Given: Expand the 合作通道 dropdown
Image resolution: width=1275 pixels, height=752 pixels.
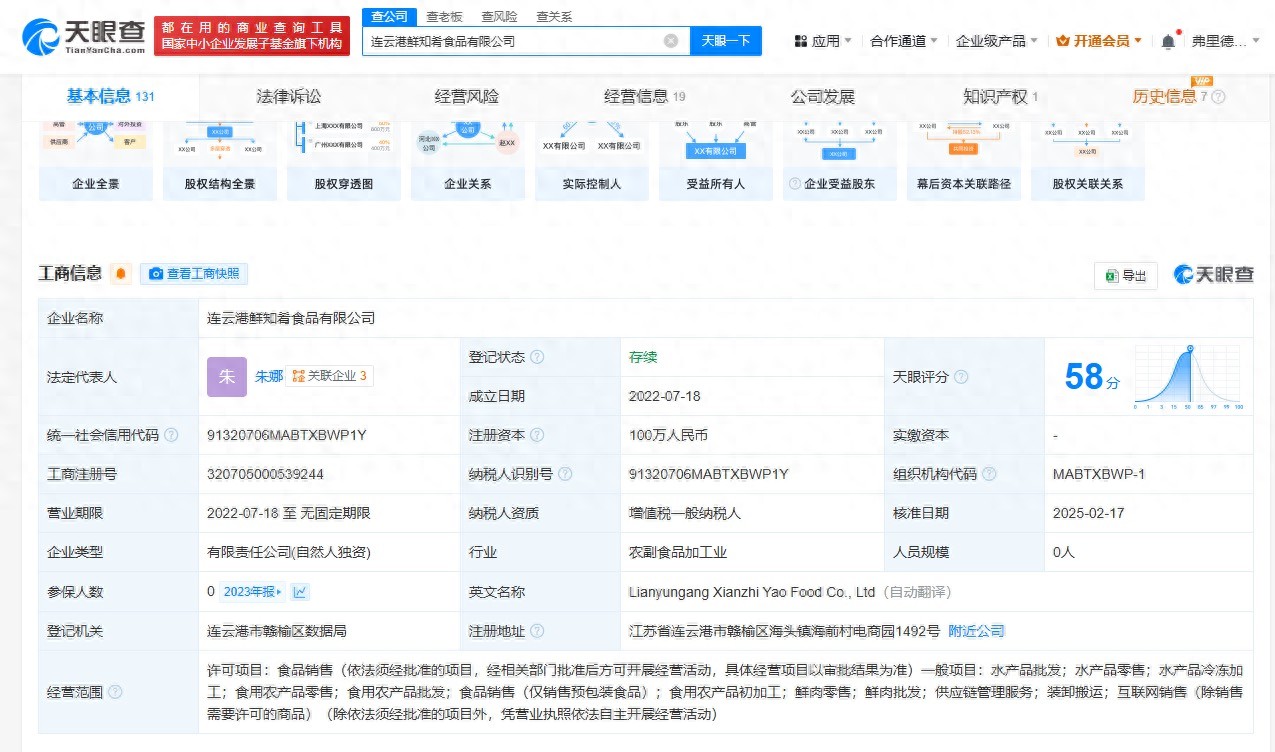Looking at the screenshot, I should tap(904, 41).
